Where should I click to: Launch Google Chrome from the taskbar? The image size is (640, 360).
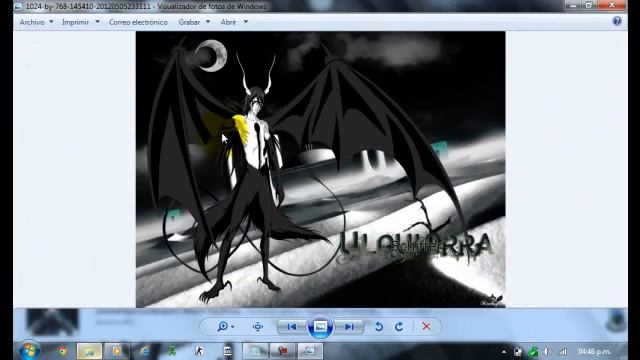click(x=62, y=351)
